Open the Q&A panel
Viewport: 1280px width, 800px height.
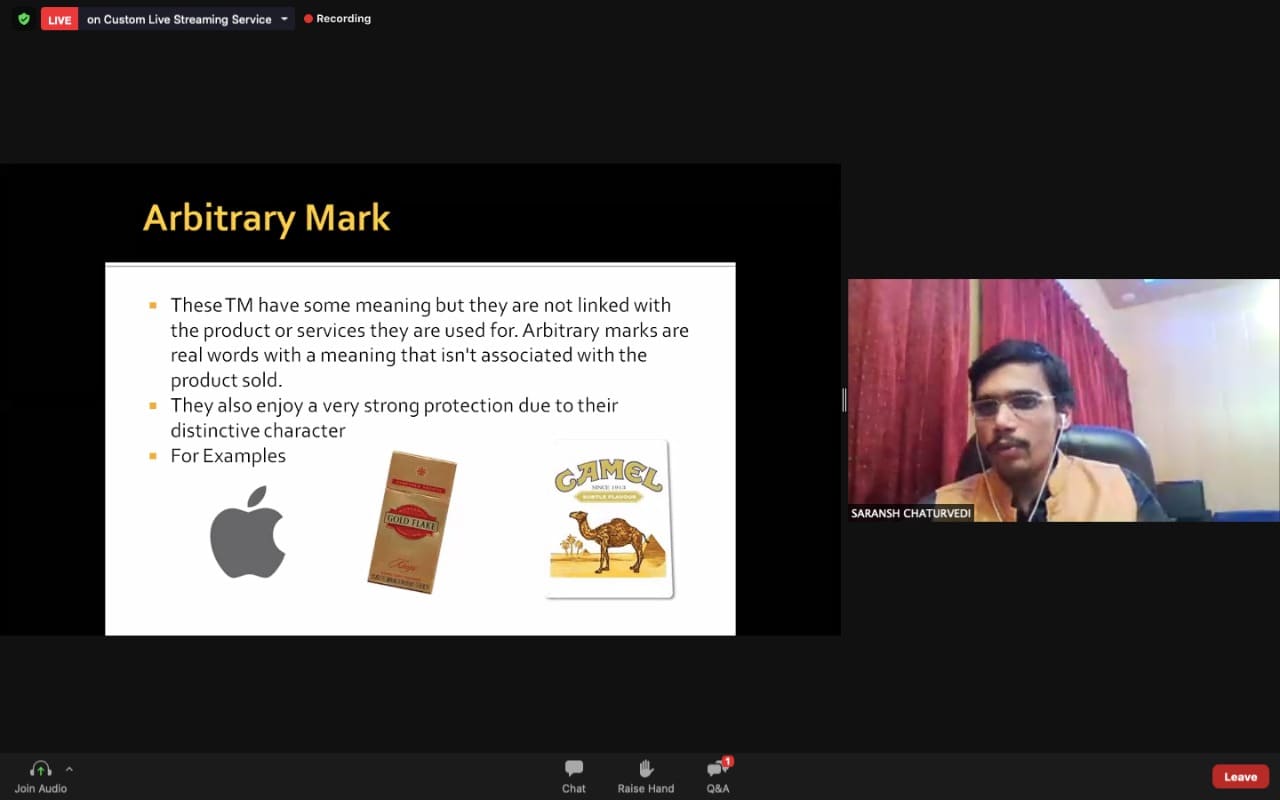717,775
